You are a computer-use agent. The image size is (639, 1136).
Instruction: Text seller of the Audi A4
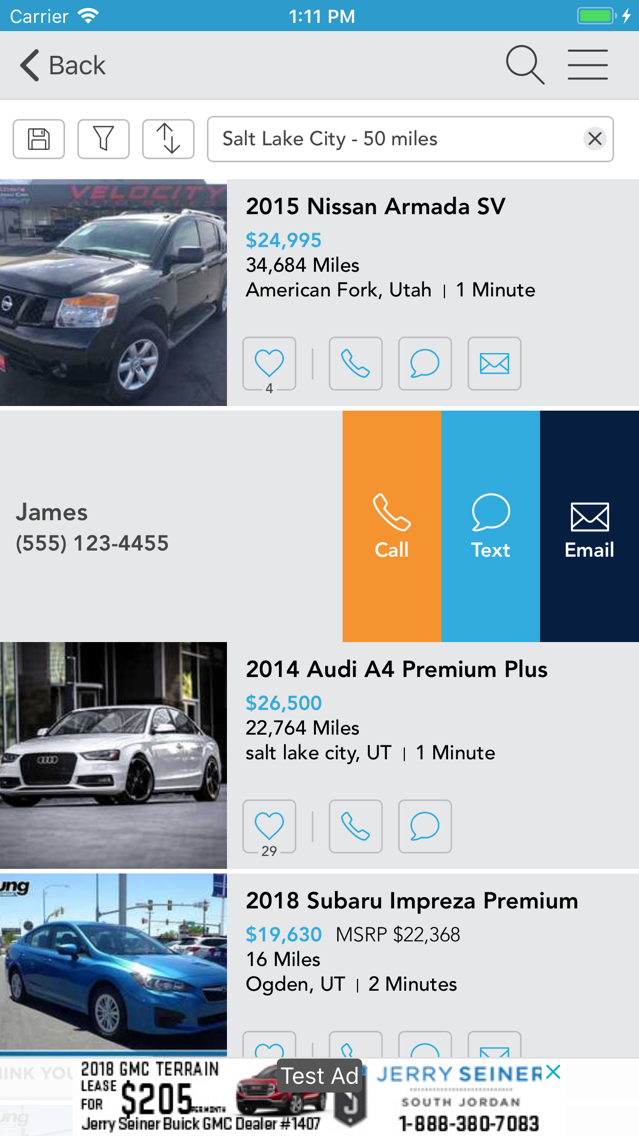(425, 827)
